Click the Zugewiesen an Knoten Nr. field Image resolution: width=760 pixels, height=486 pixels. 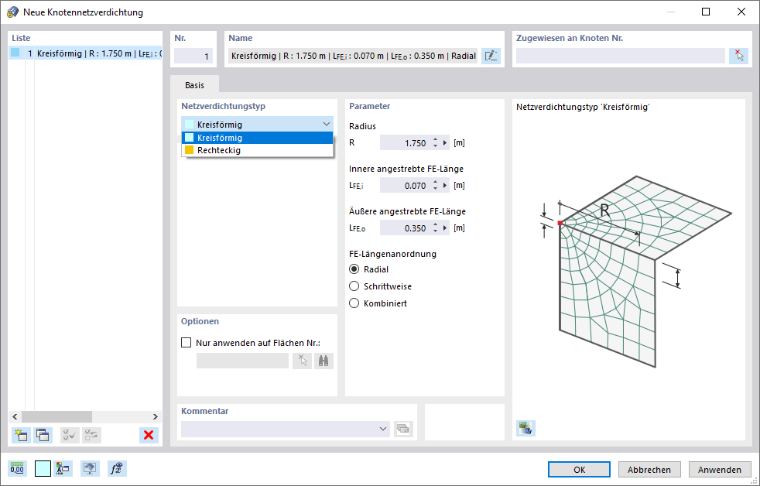click(x=620, y=56)
